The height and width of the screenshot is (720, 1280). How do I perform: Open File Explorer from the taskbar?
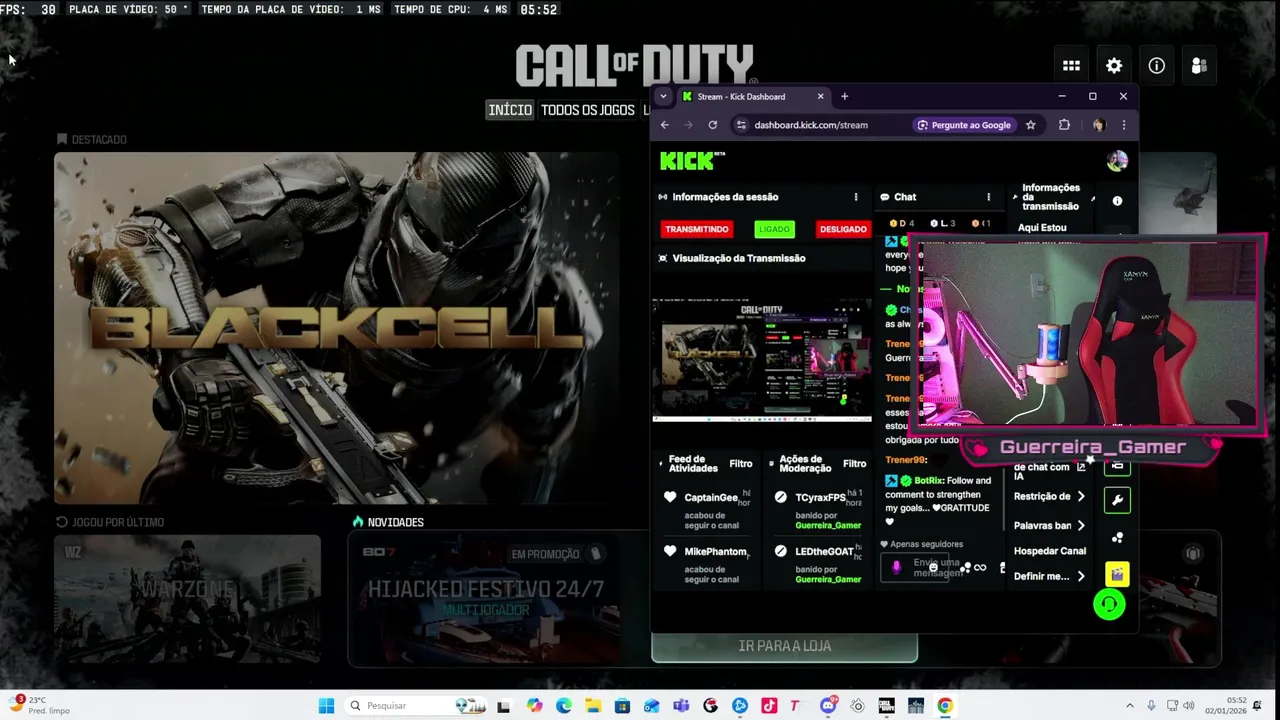click(x=592, y=705)
